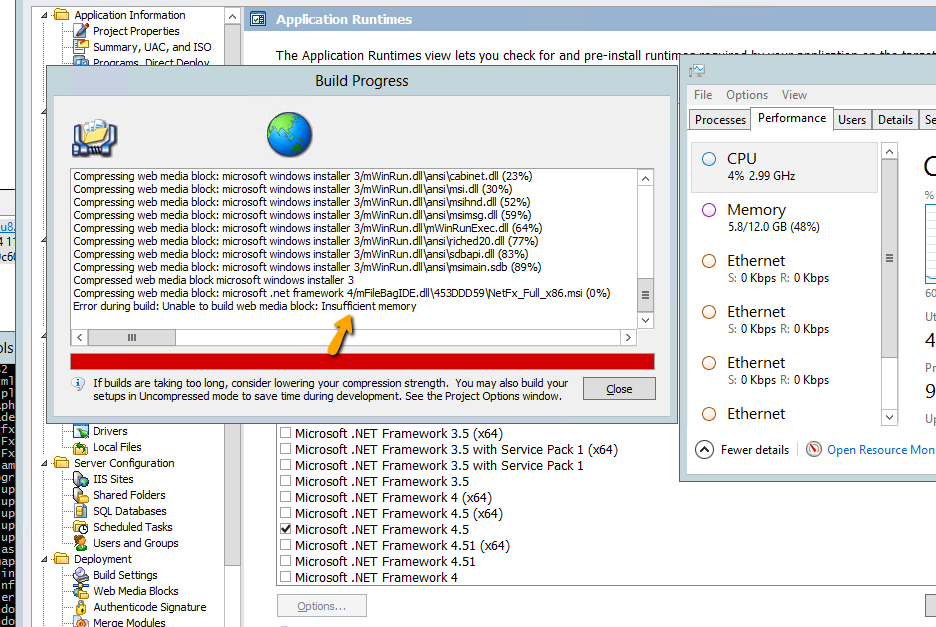Click Task Manager sidebar scroll up arrow

click(x=889, y=152)
